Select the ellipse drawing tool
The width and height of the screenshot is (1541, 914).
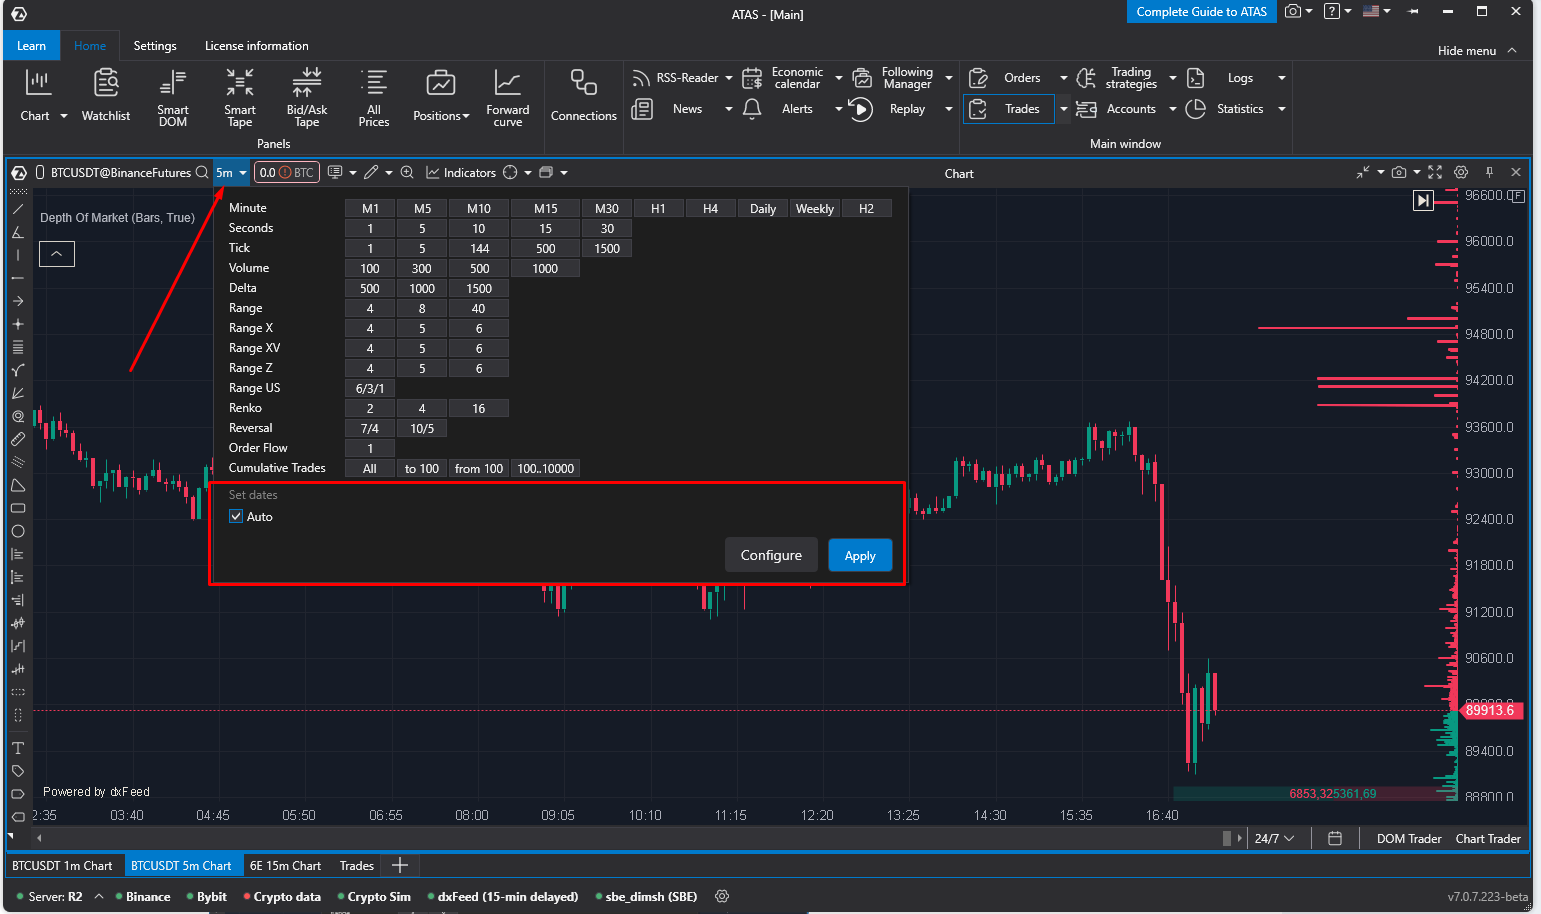pos(18,531)
